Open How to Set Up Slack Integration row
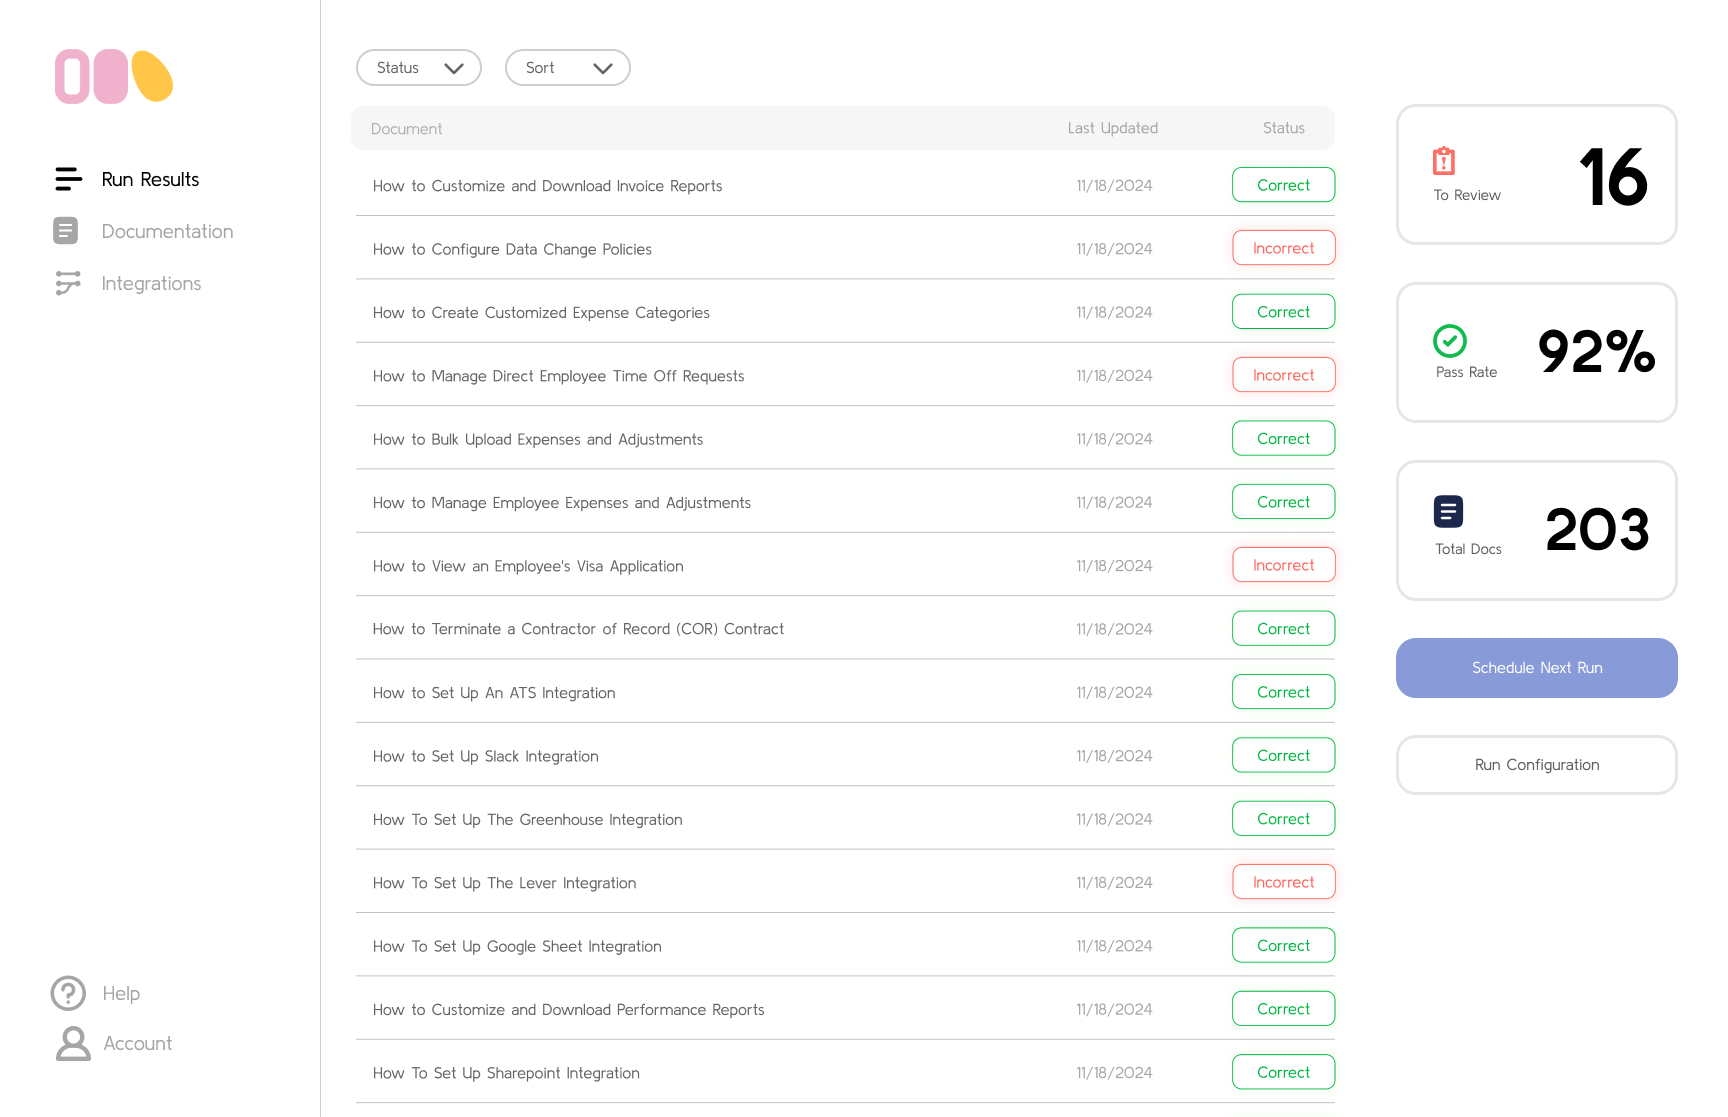 pyautogui.click(x=486, y=756)
